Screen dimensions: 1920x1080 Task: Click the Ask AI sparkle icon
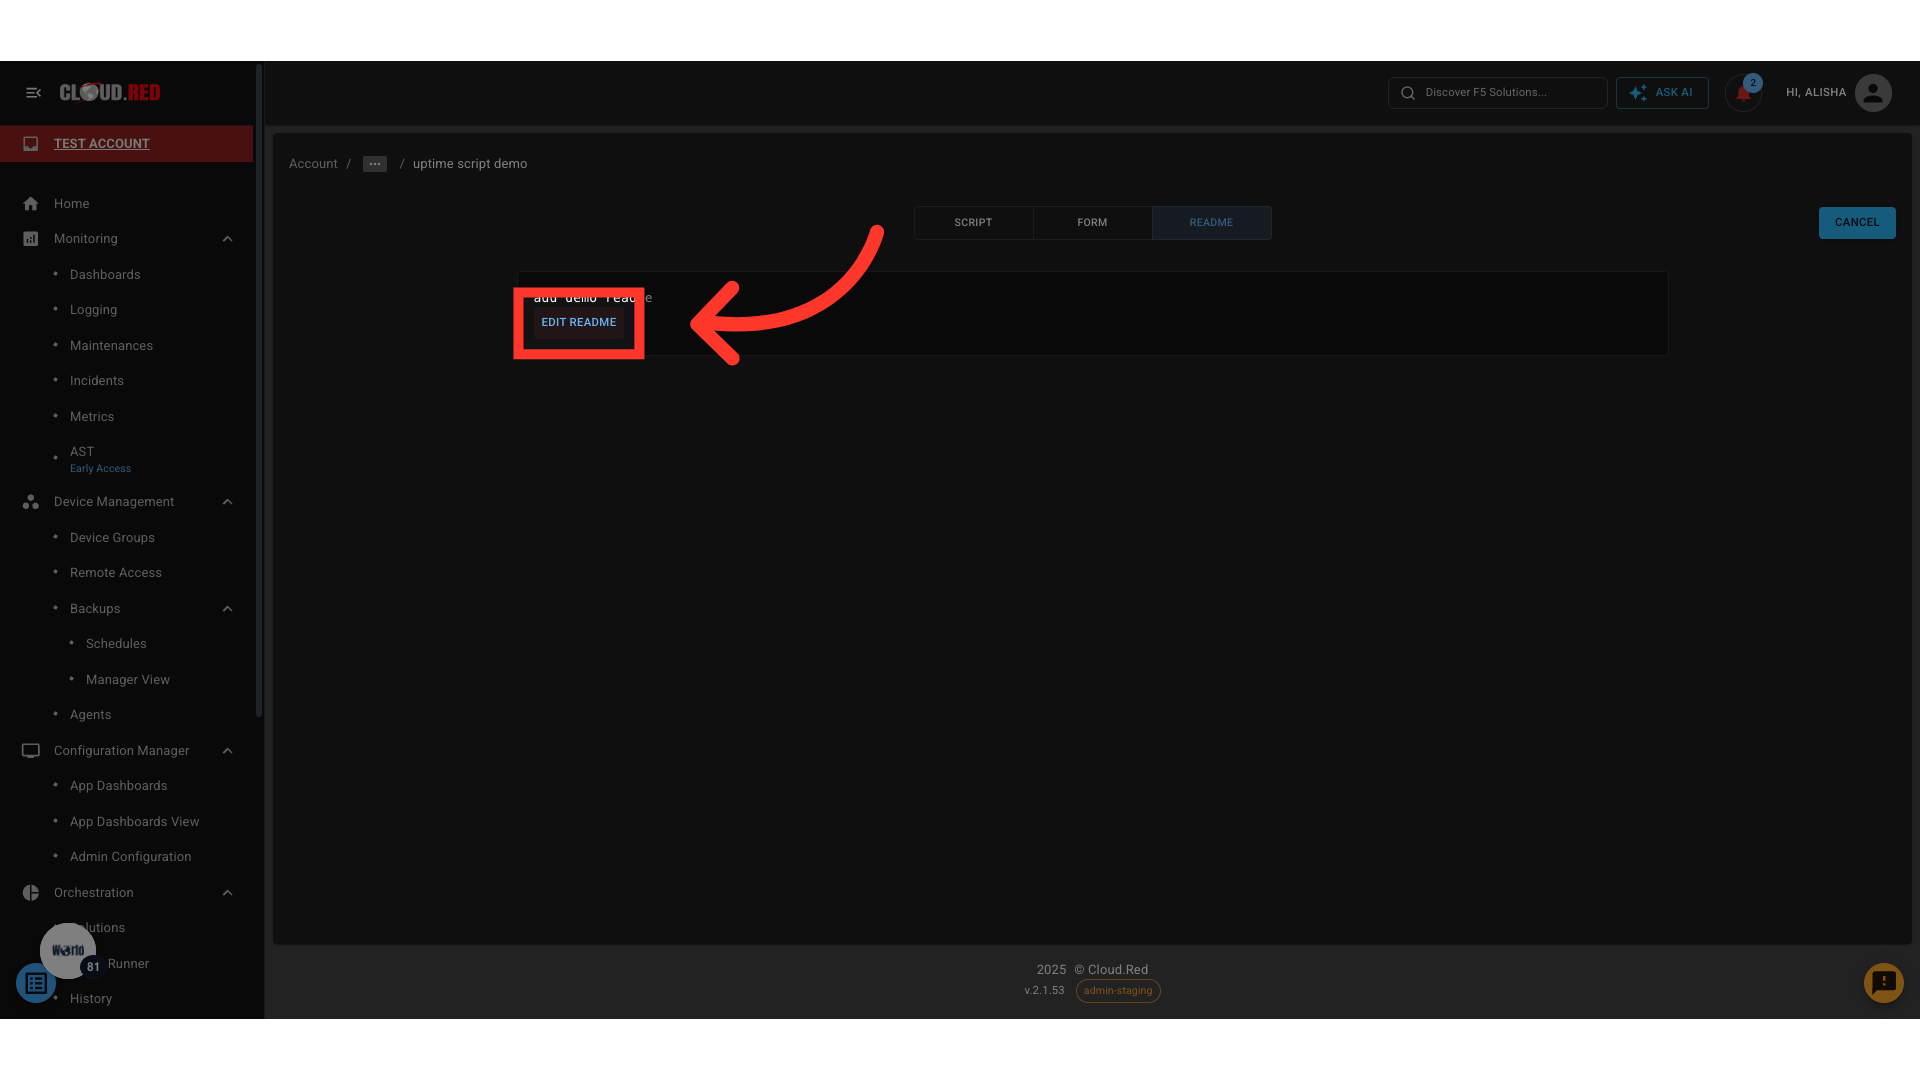(x=1637, y=92)
